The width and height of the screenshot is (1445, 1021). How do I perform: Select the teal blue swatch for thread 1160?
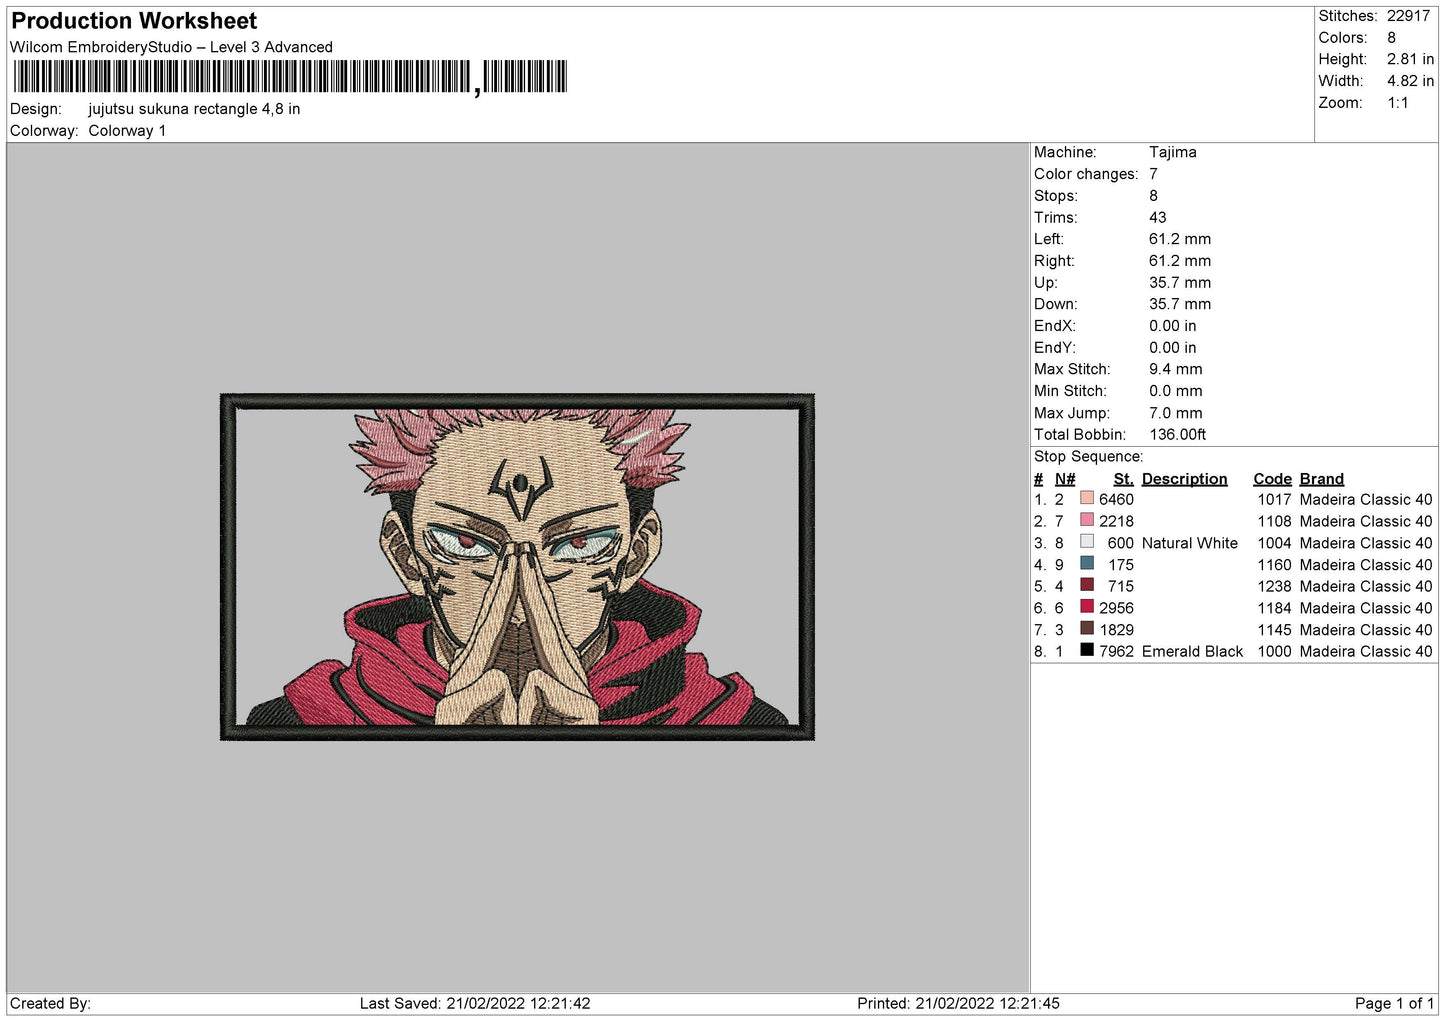[1086, 564]
